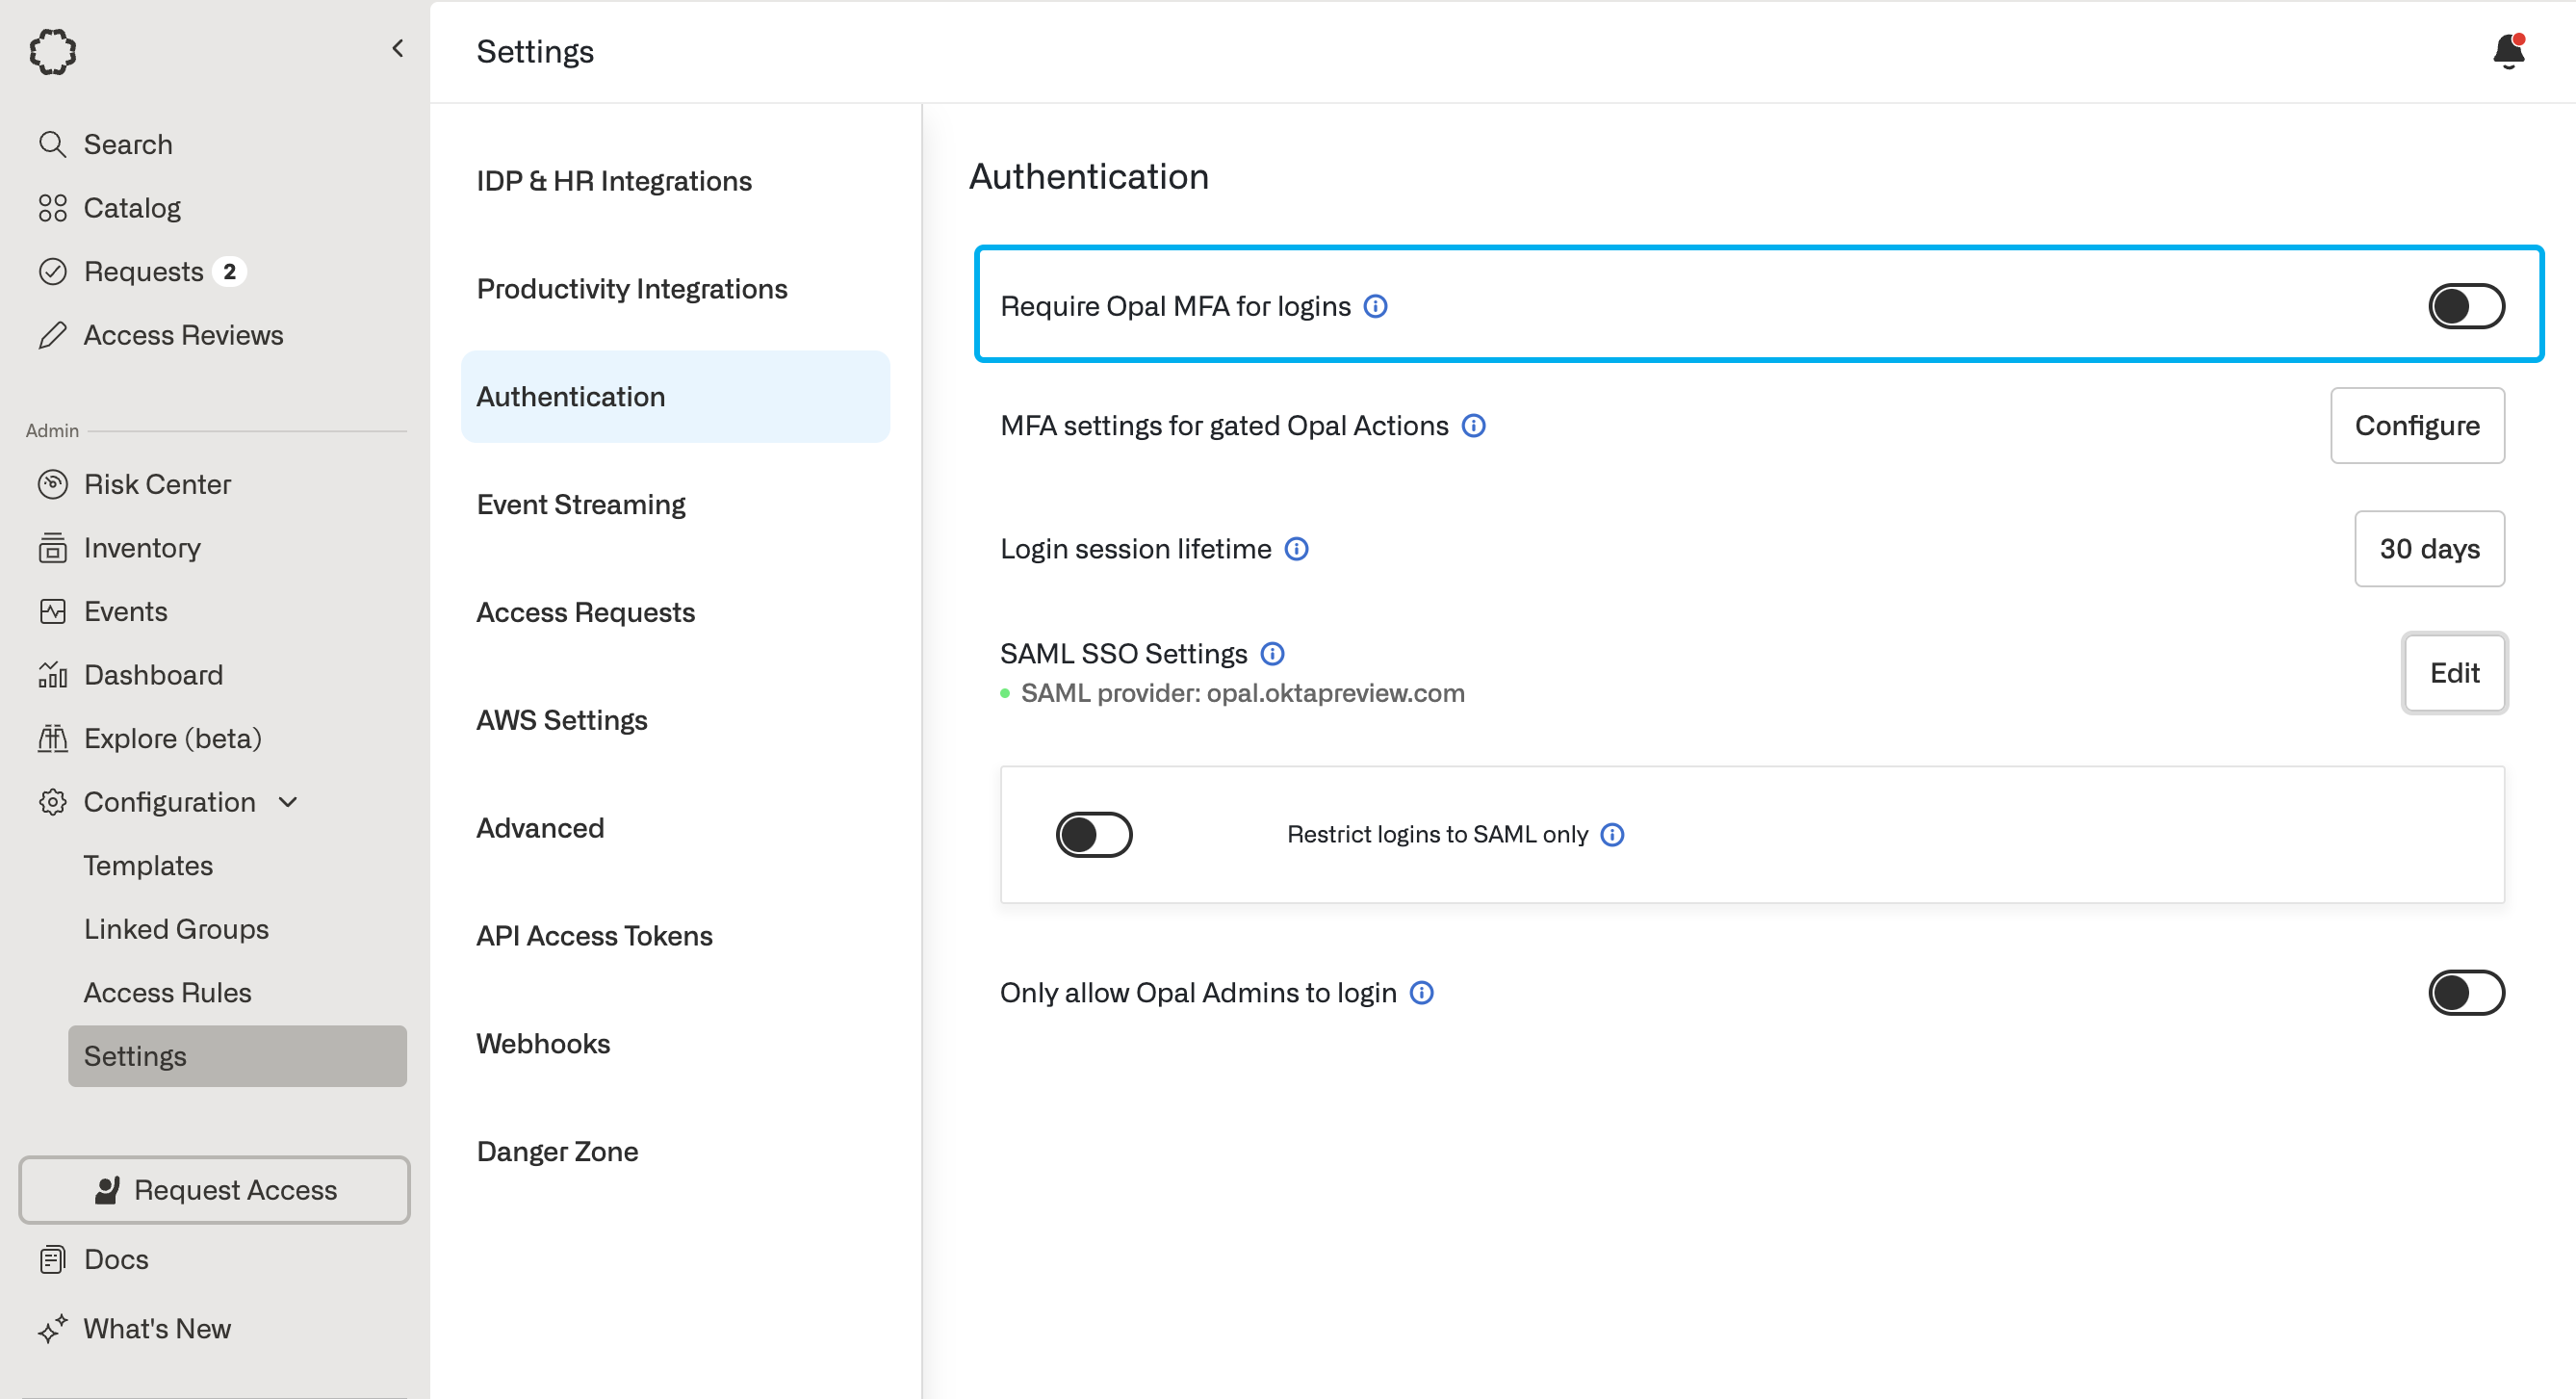Click Edit for SAML SSO Settings
Screen dimensions: 2576x1399
pos(2453,673)
